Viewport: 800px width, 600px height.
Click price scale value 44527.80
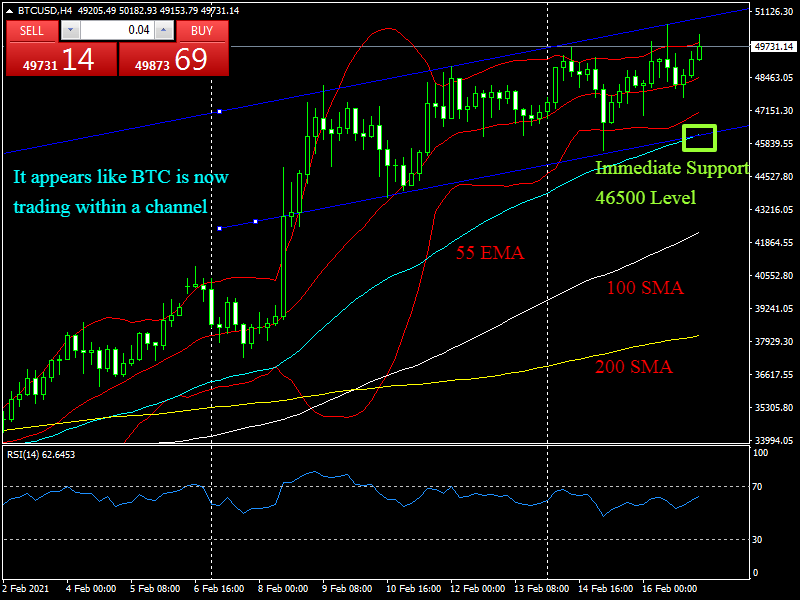[x=774, y=177]
